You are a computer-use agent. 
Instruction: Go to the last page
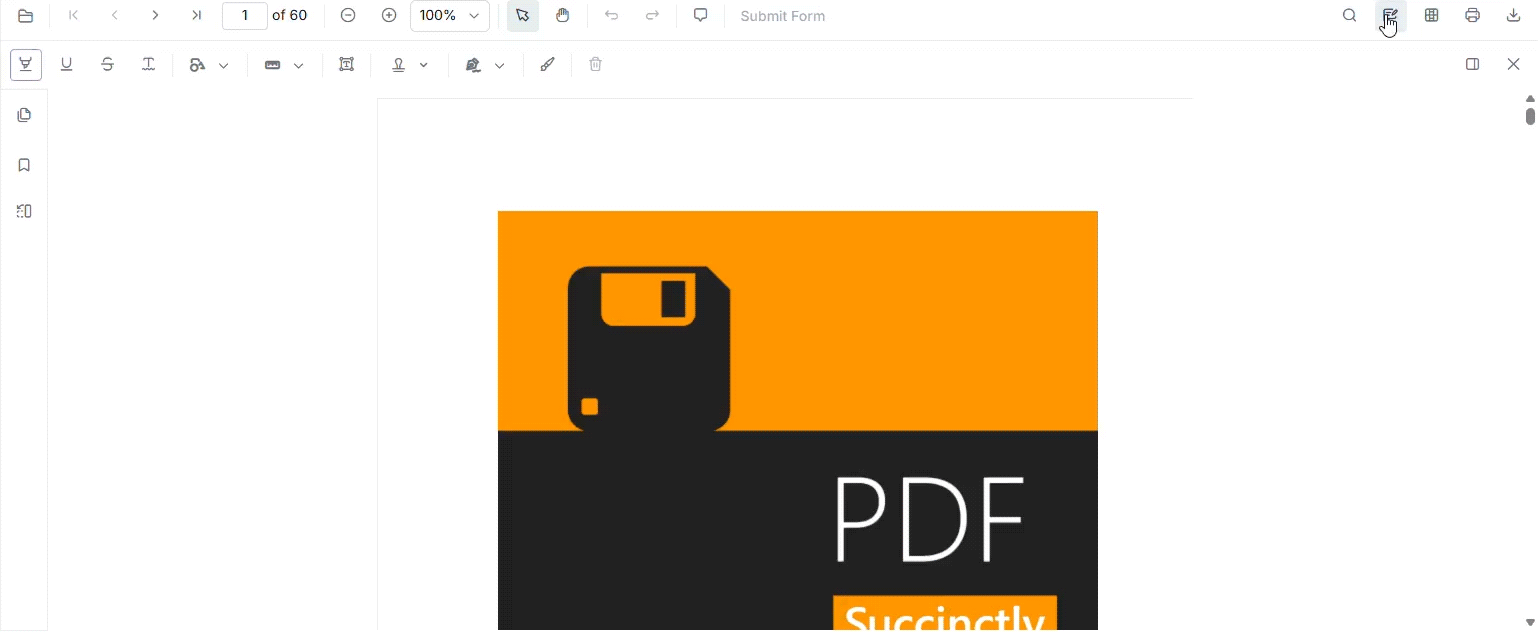click(196, 15)
